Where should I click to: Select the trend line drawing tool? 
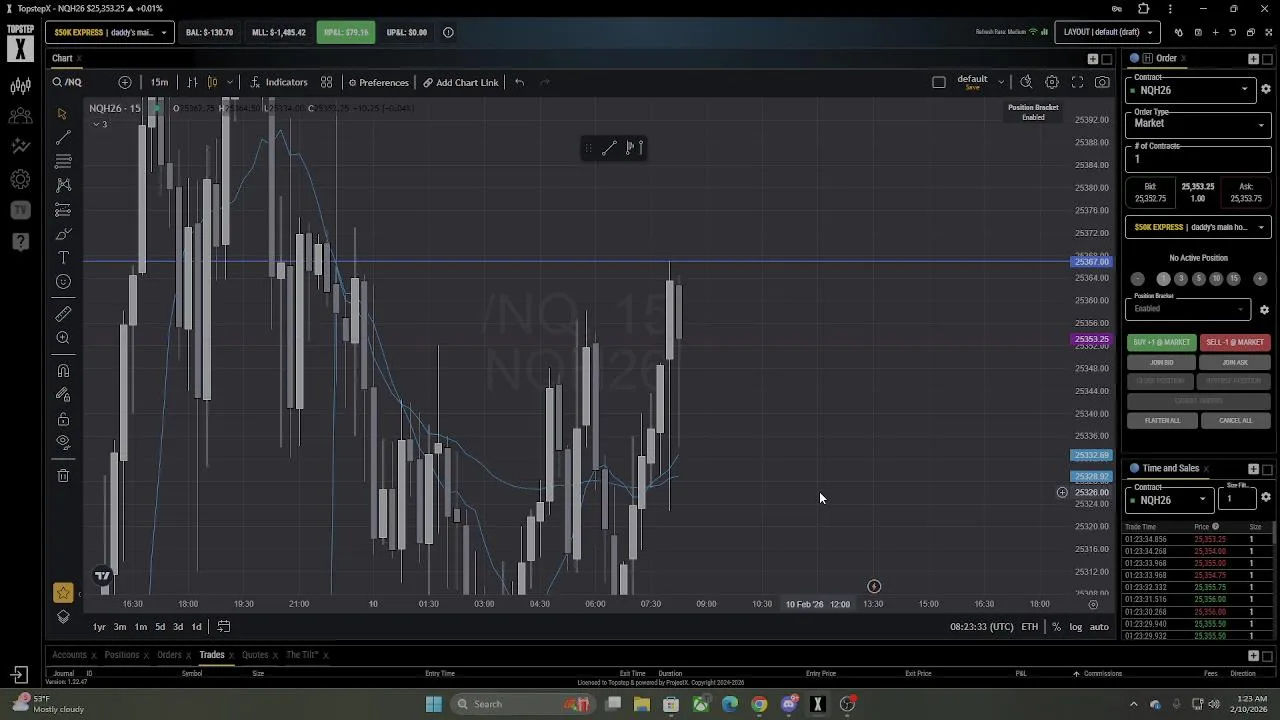(63, 137)
